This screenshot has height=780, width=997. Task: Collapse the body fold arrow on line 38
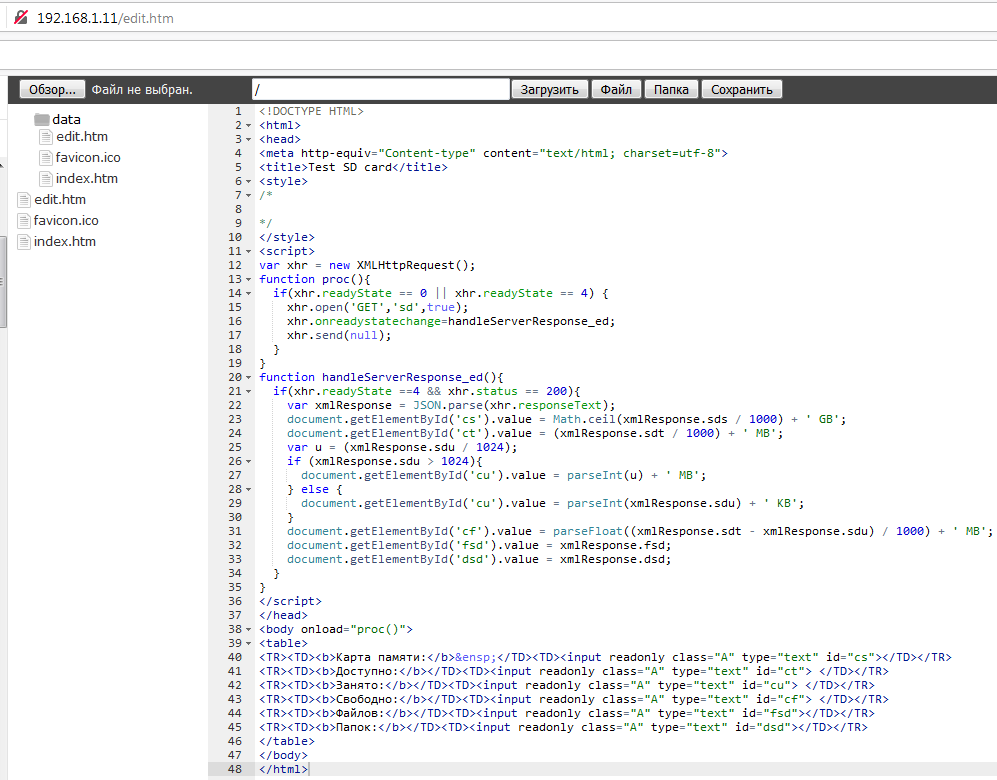pos(249,630)
